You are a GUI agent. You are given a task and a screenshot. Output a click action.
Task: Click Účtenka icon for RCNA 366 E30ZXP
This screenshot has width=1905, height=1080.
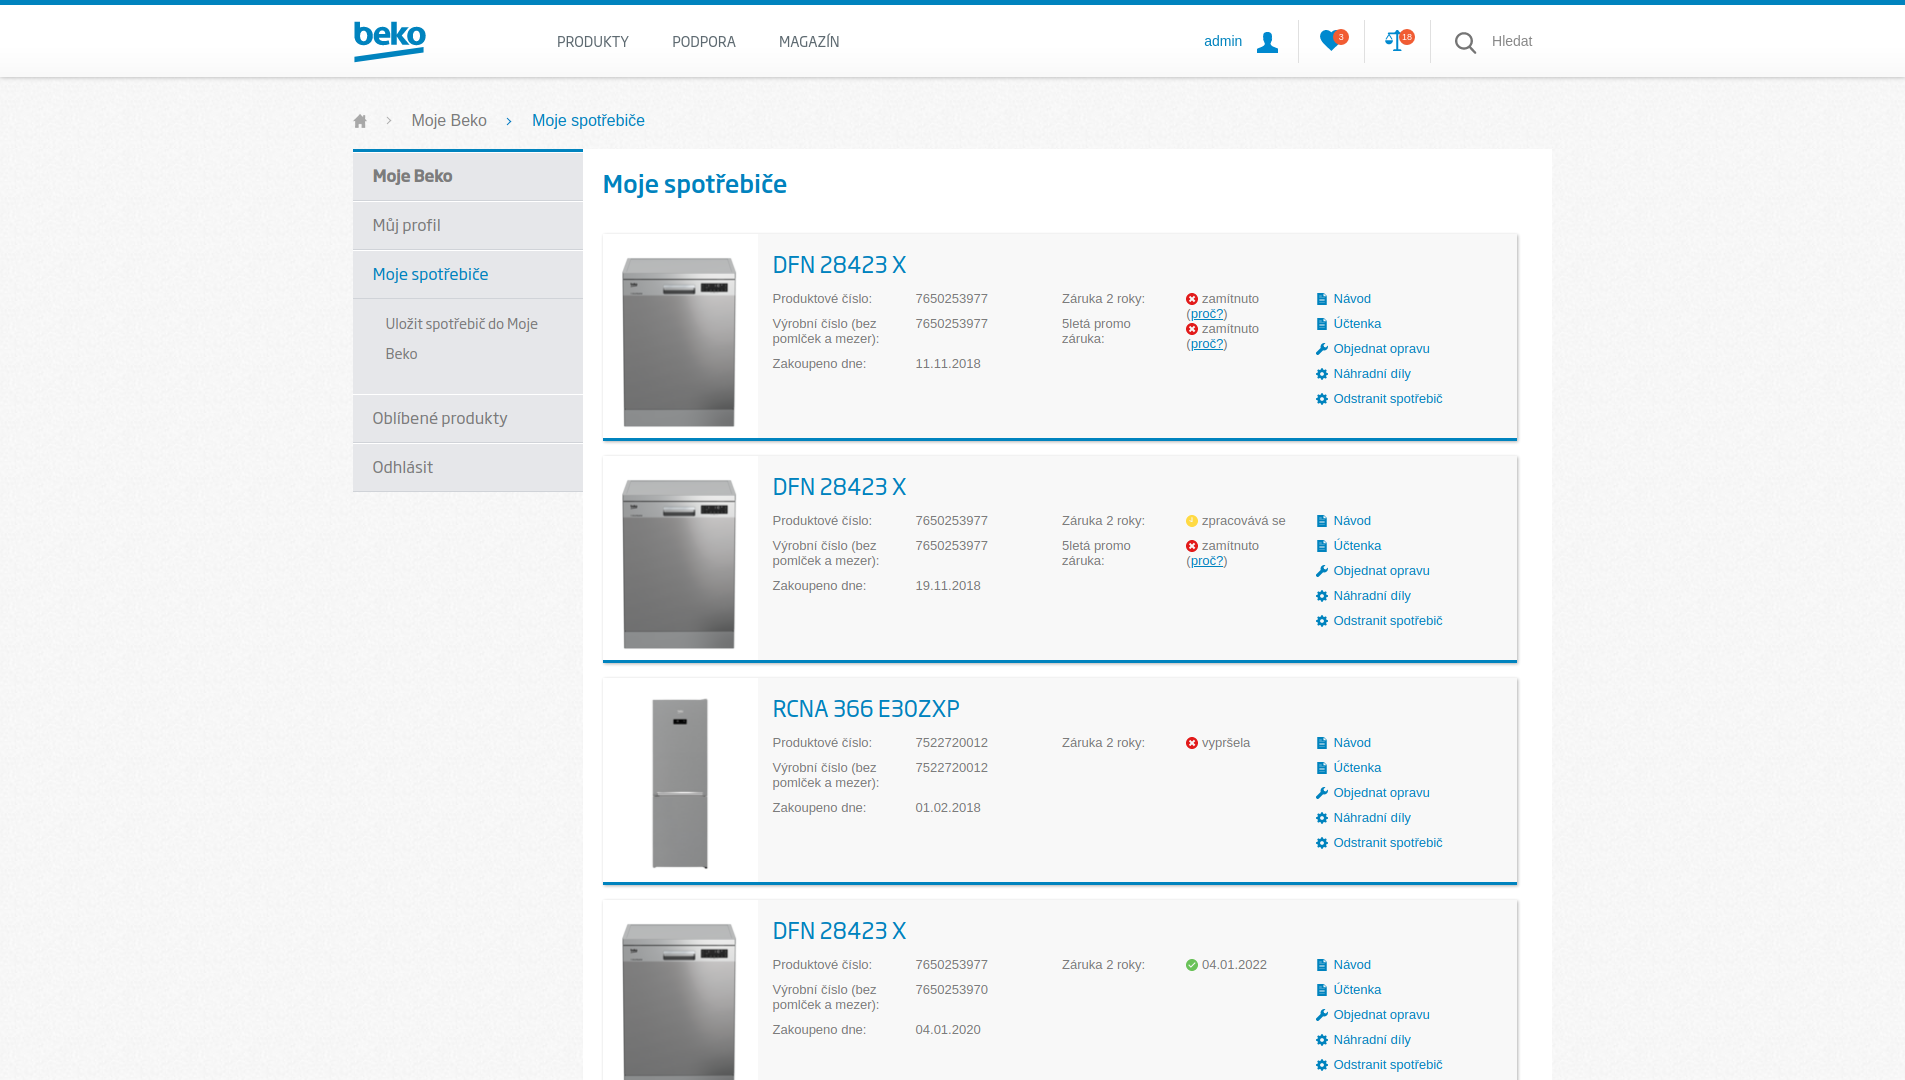coord(1322,768)
